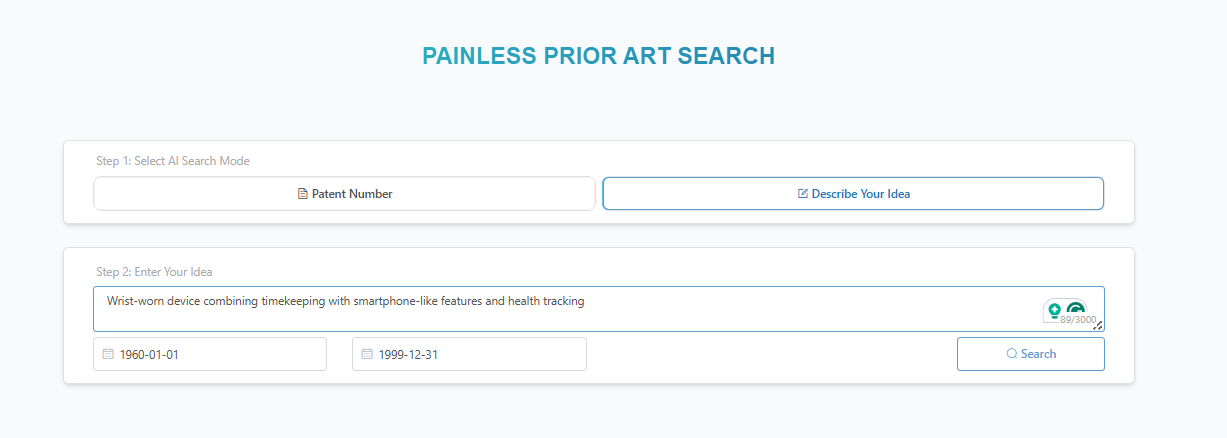Click the Step 2: Enter Your Idea label

pyautogui.click(x=154, y=272)
